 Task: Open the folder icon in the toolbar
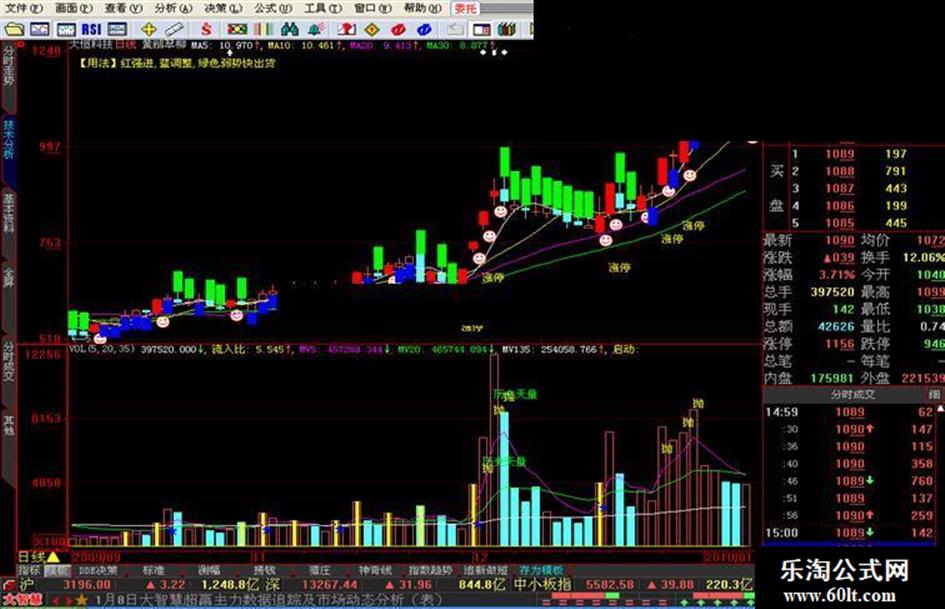[13, 29]
